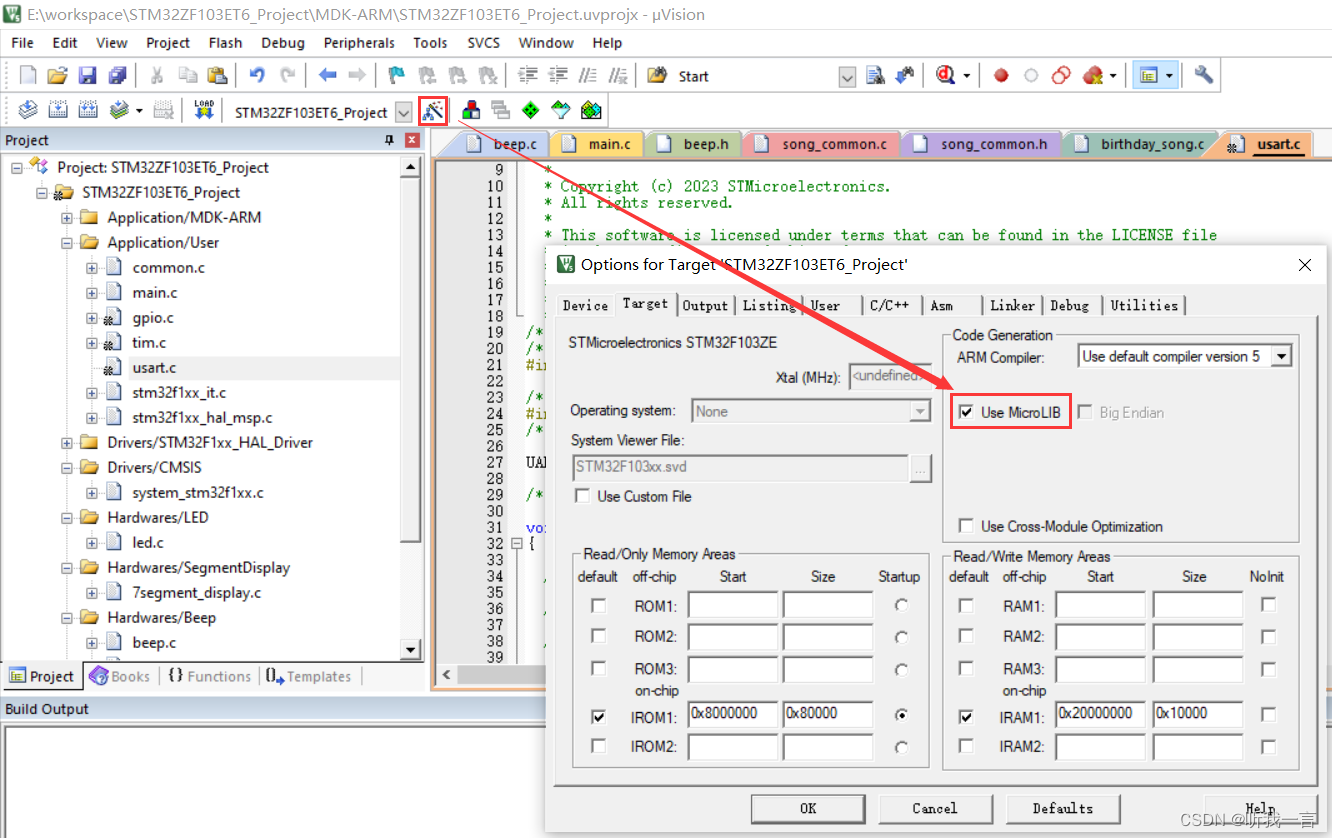Open Options for Target magic wand icon
1332x838 pixels.
pos(433,111)
